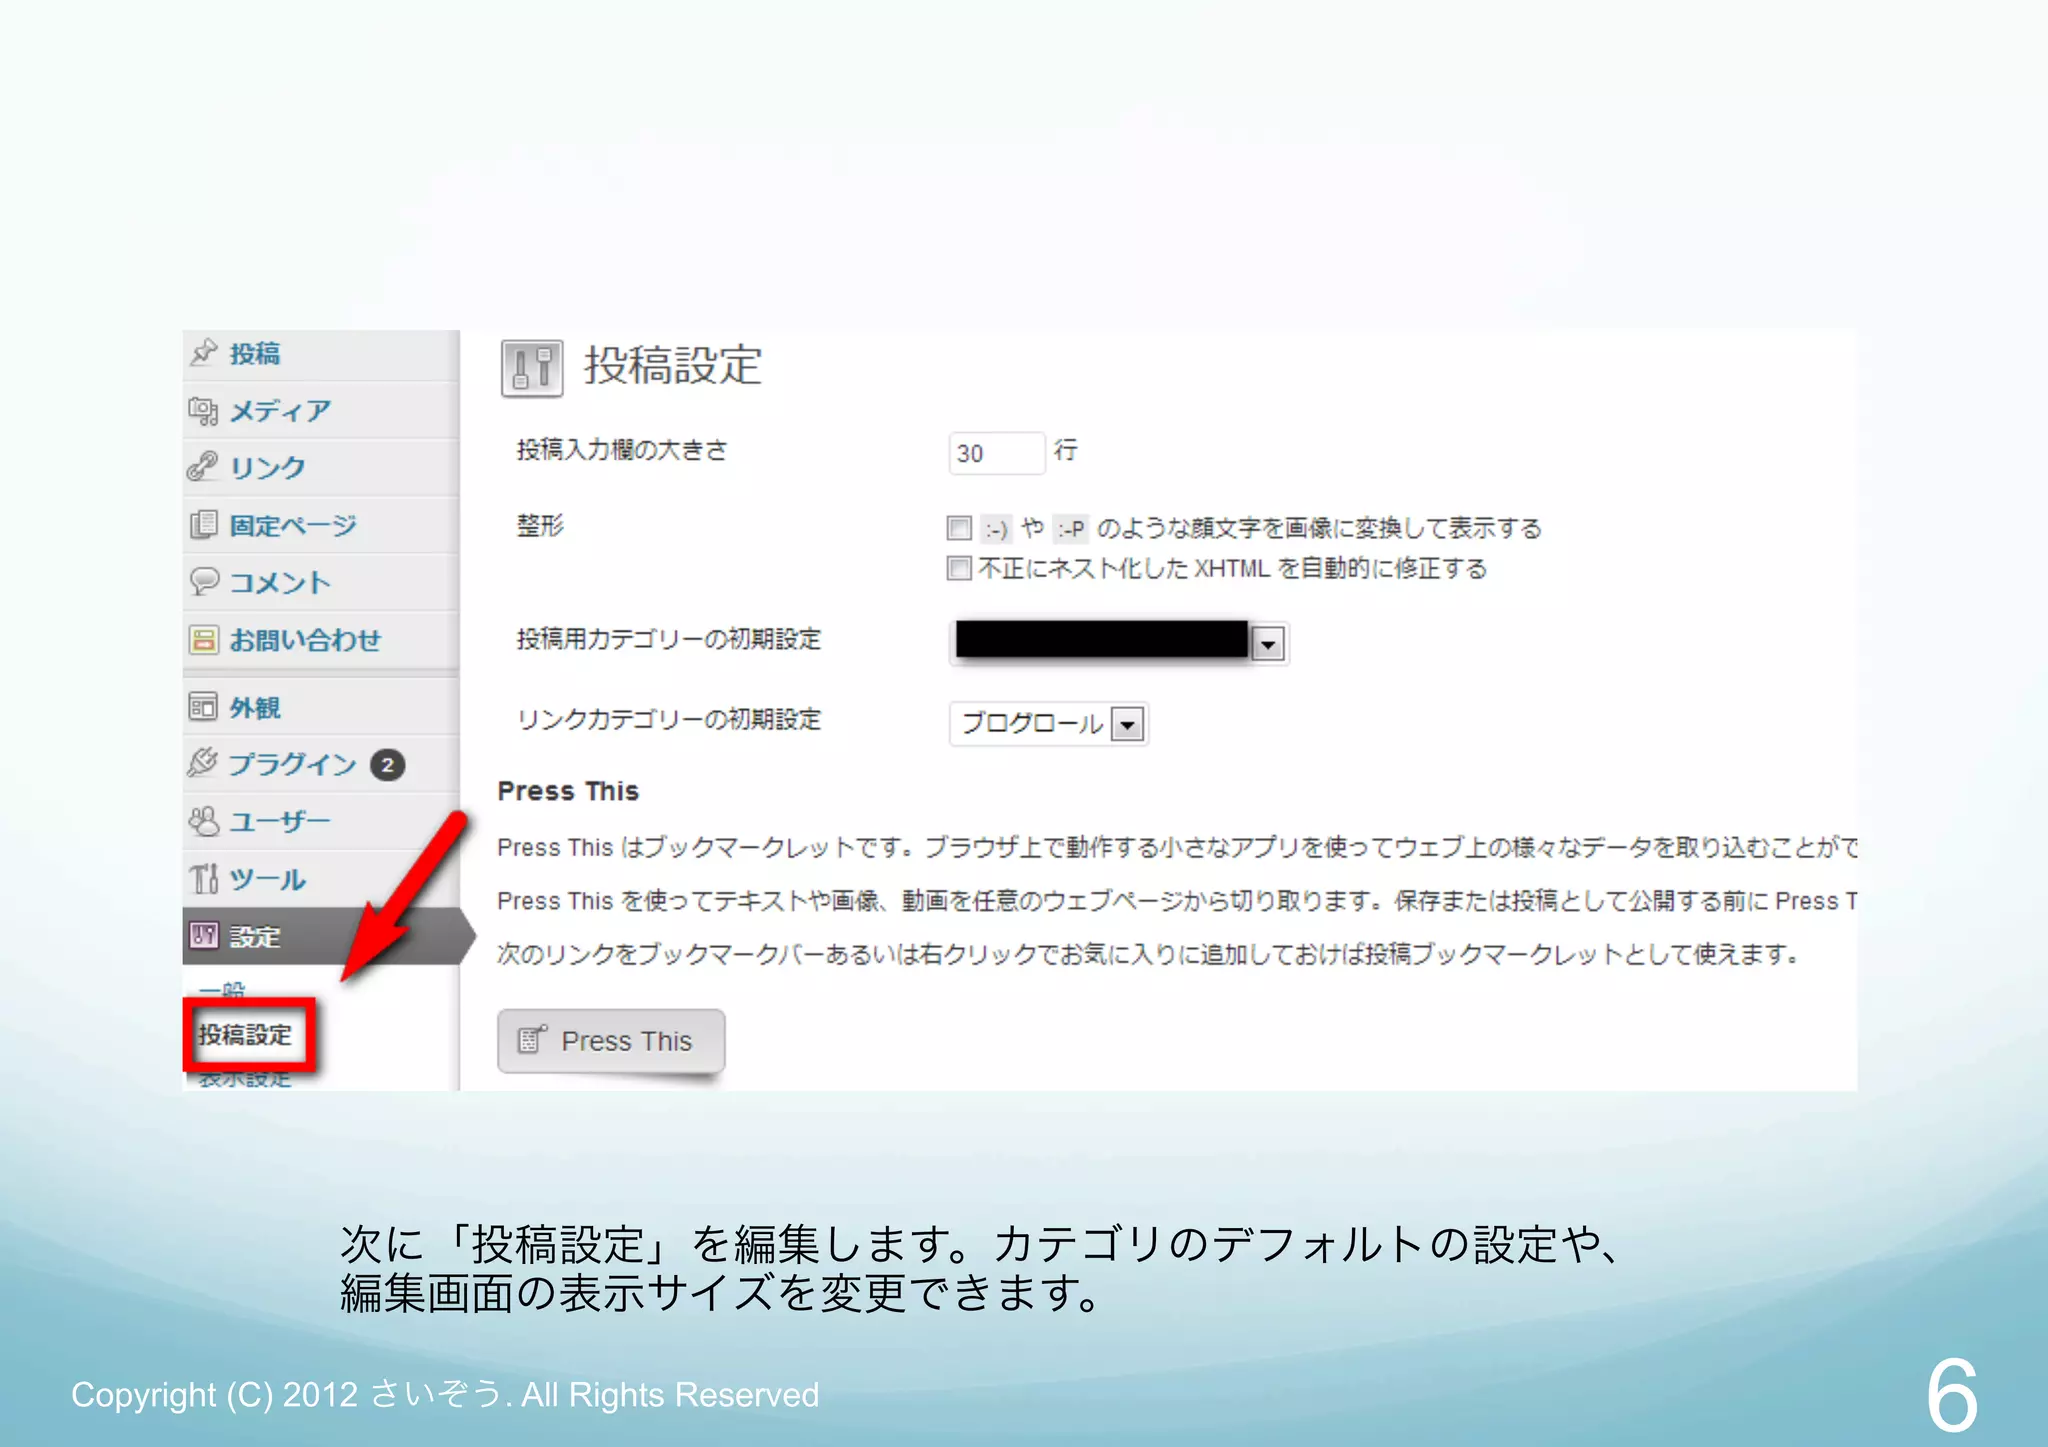Click the chain-link icon beside リンク
This screenshot has width=2048, height=1447.
203,467
